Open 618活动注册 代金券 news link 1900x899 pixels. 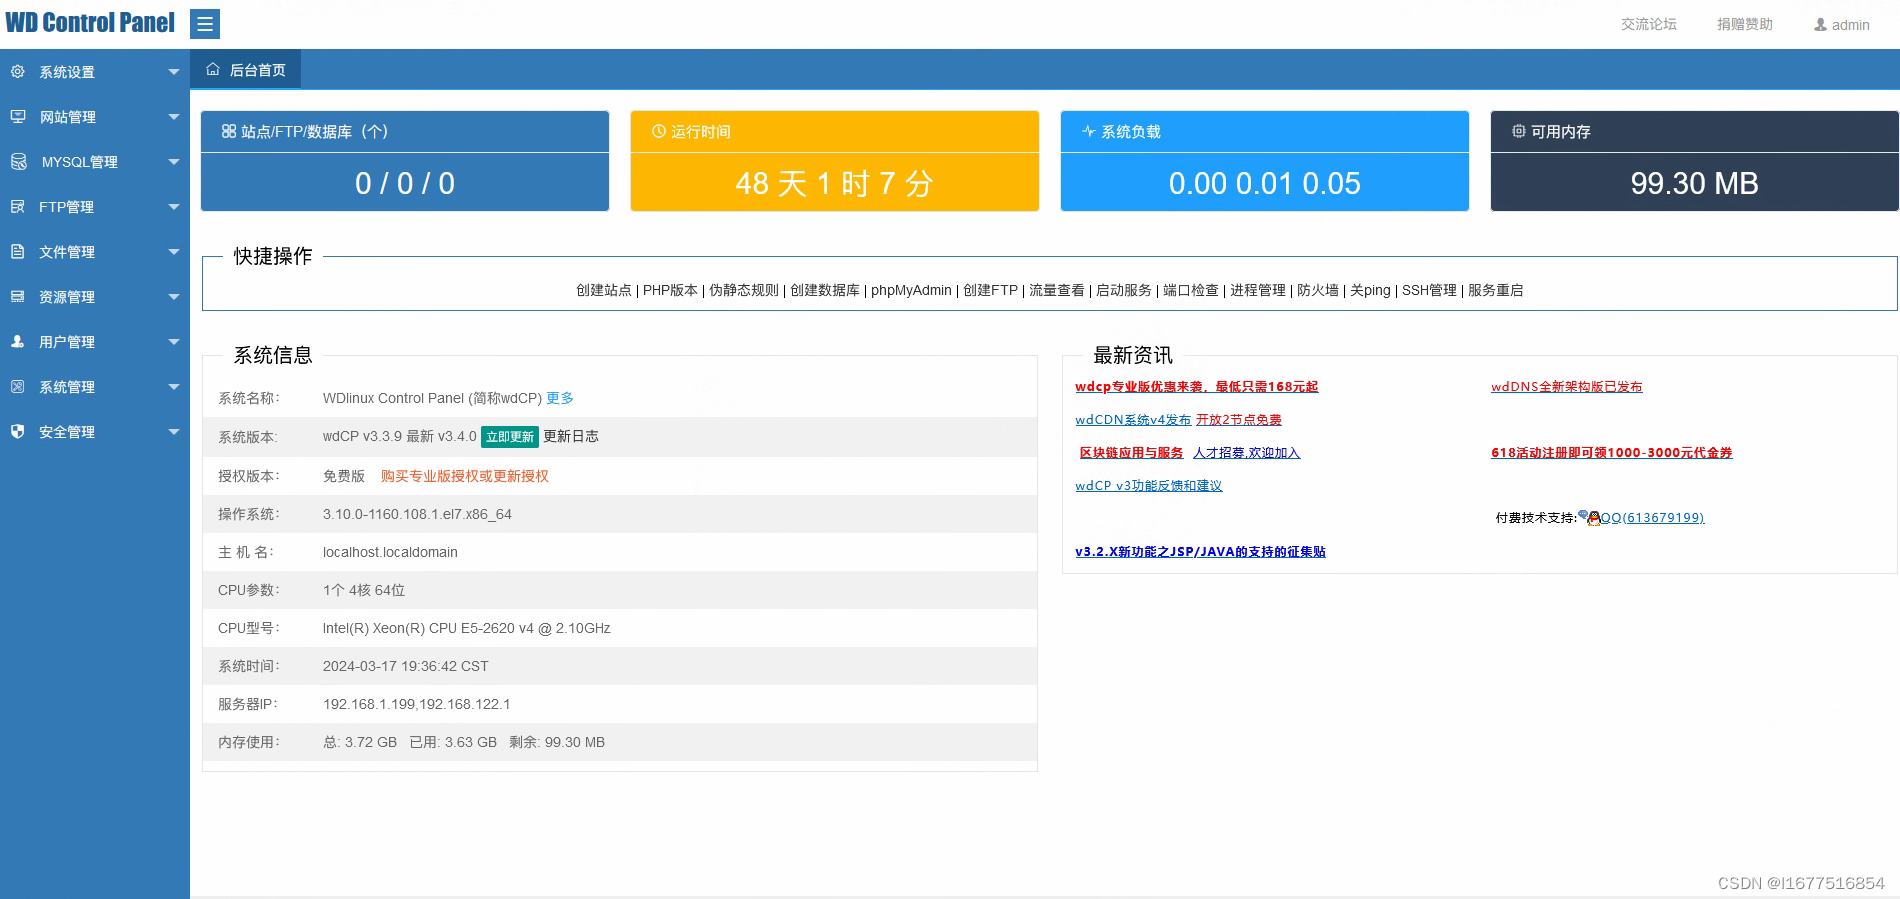(x=1612, y=453)
